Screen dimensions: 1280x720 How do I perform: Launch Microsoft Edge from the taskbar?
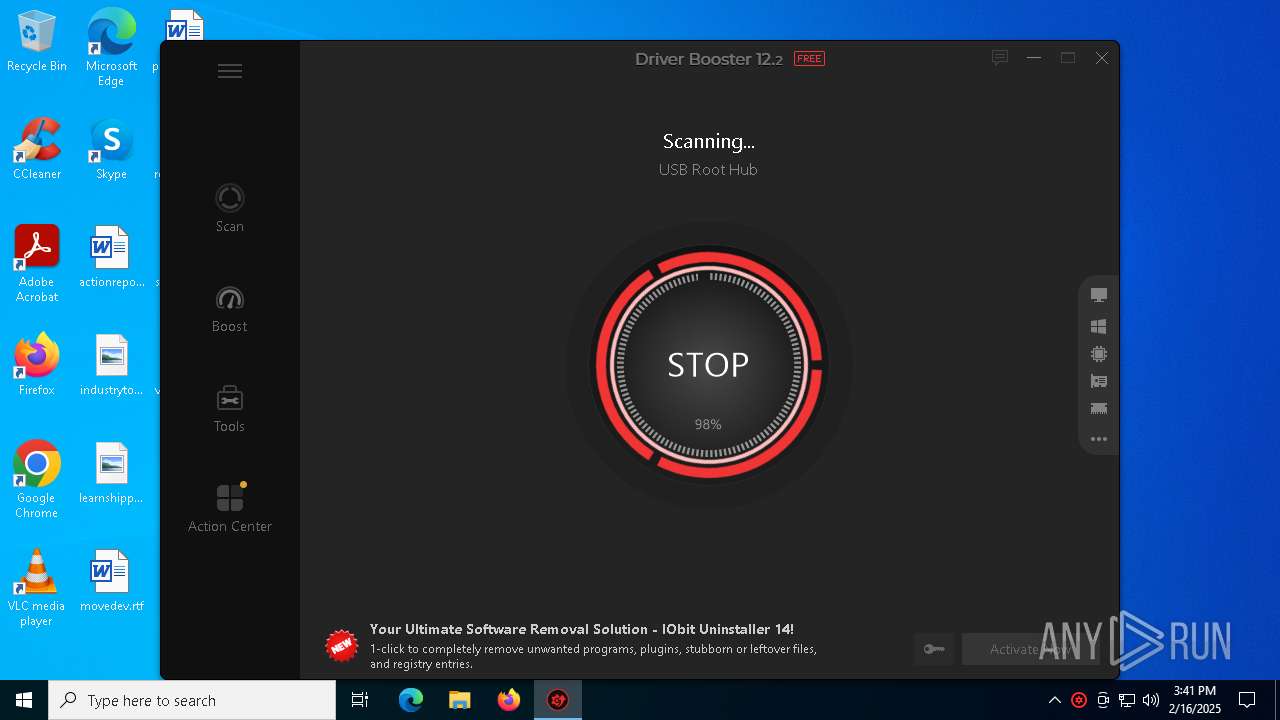point(411,700)
